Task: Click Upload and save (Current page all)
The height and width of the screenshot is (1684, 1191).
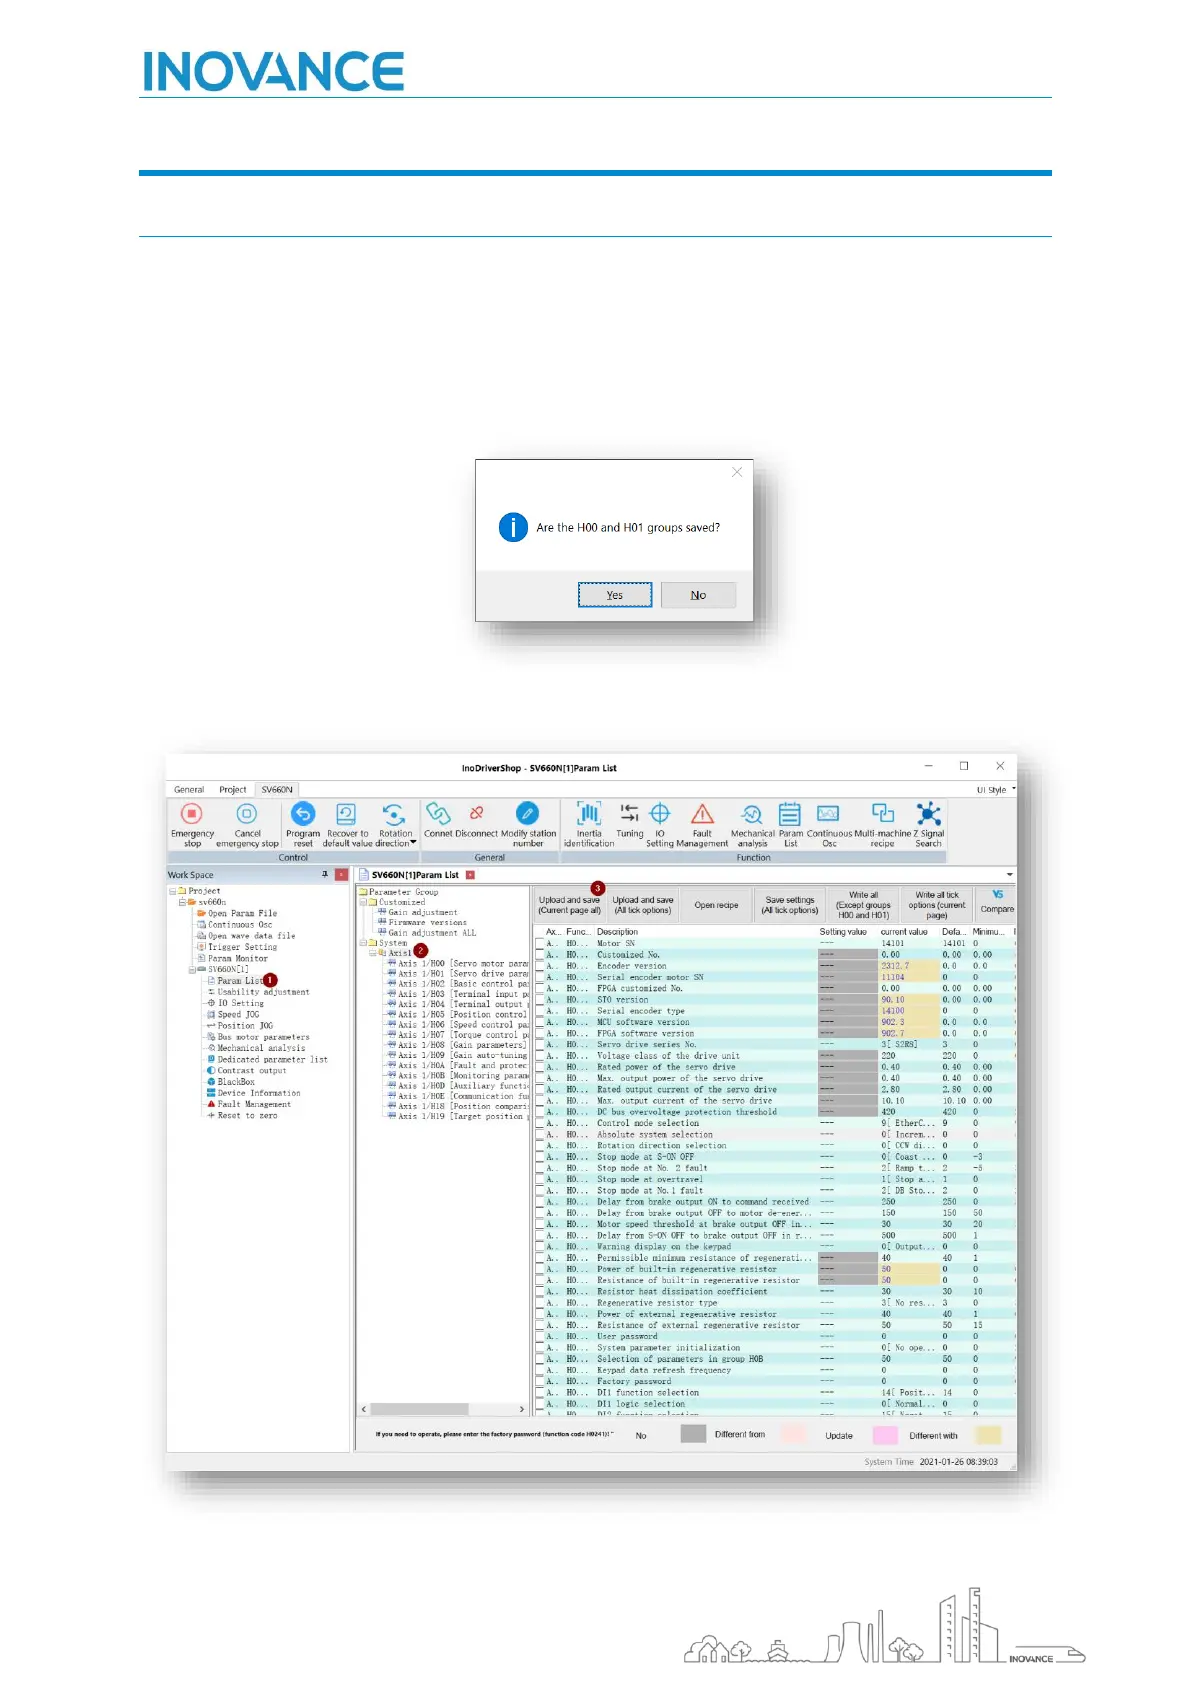Action: pos(569,905)
